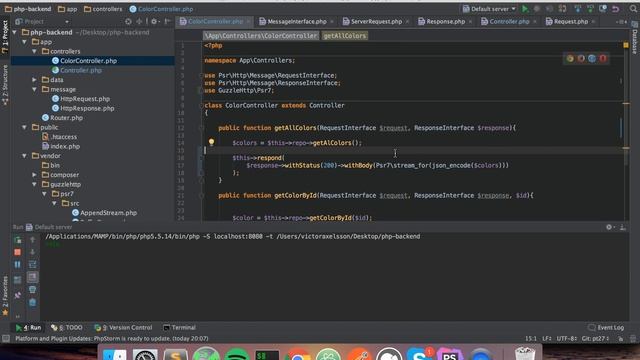Expand the composer folder
This screenshot has height=360, width=640.
tap(34, 175)
